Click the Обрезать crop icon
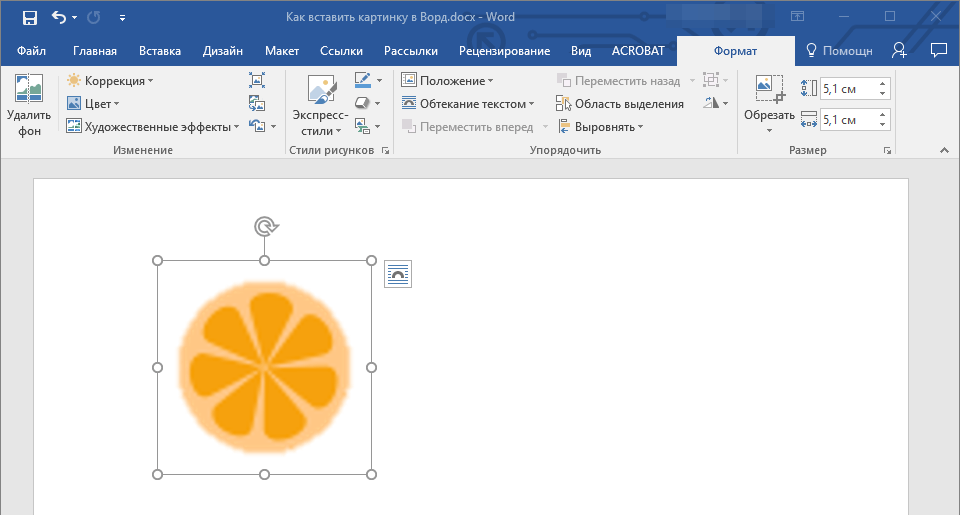 click(x=769, y=91)
